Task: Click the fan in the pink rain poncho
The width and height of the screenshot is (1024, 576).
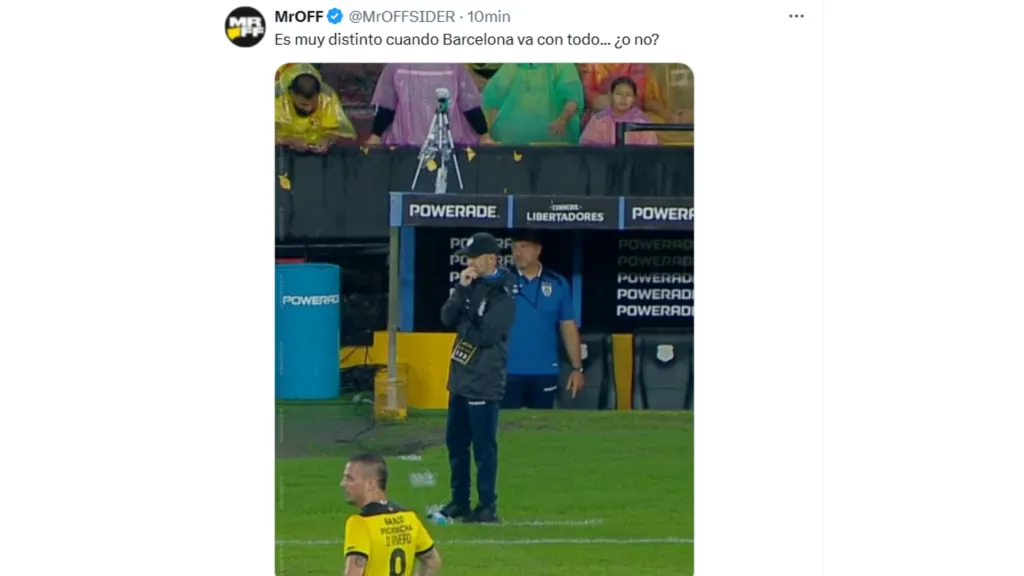Action: [x=426, y=103]
